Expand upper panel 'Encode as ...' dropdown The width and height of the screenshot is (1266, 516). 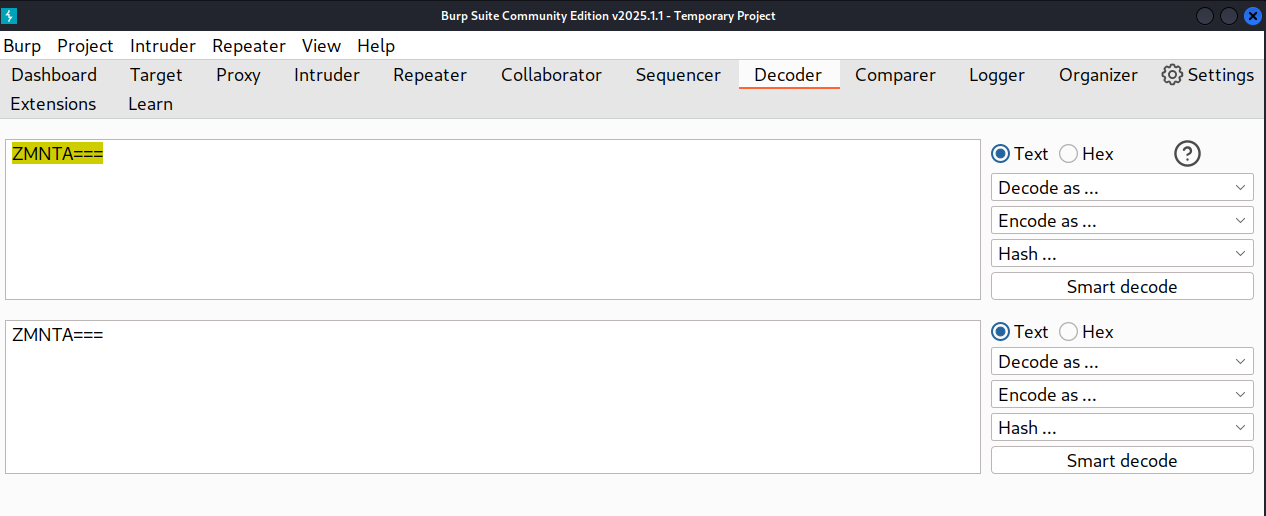(1122, 220)
